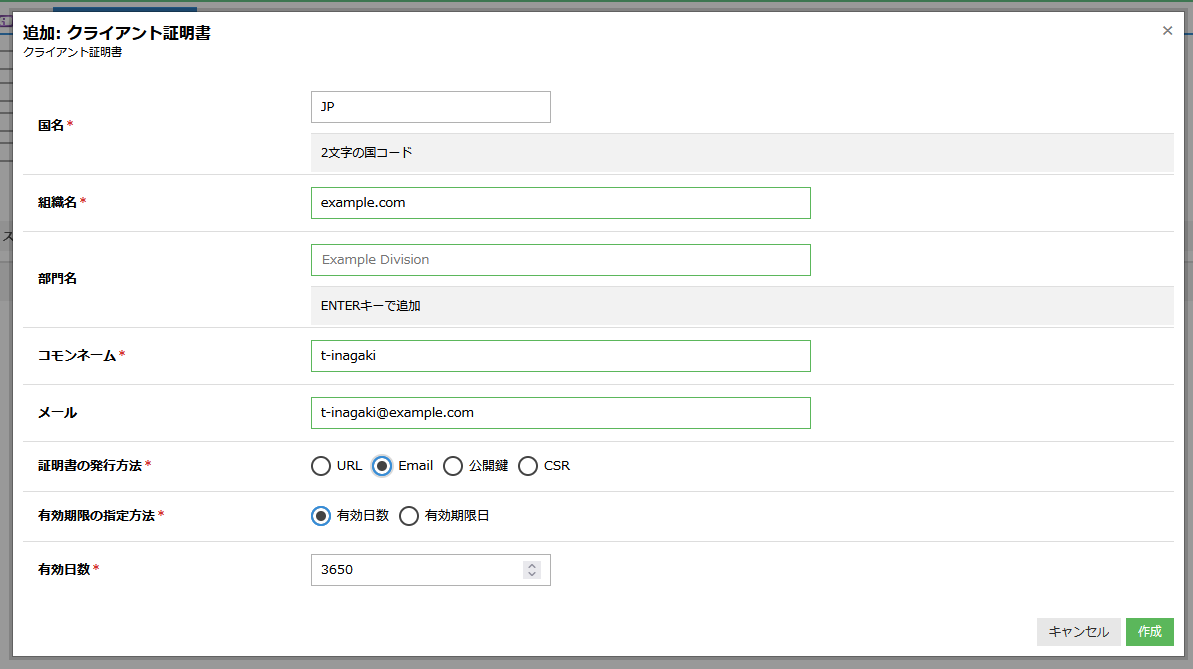
Task: Choose the Email issue method radio
Action: pyautogui.click(x=382, y=466)
